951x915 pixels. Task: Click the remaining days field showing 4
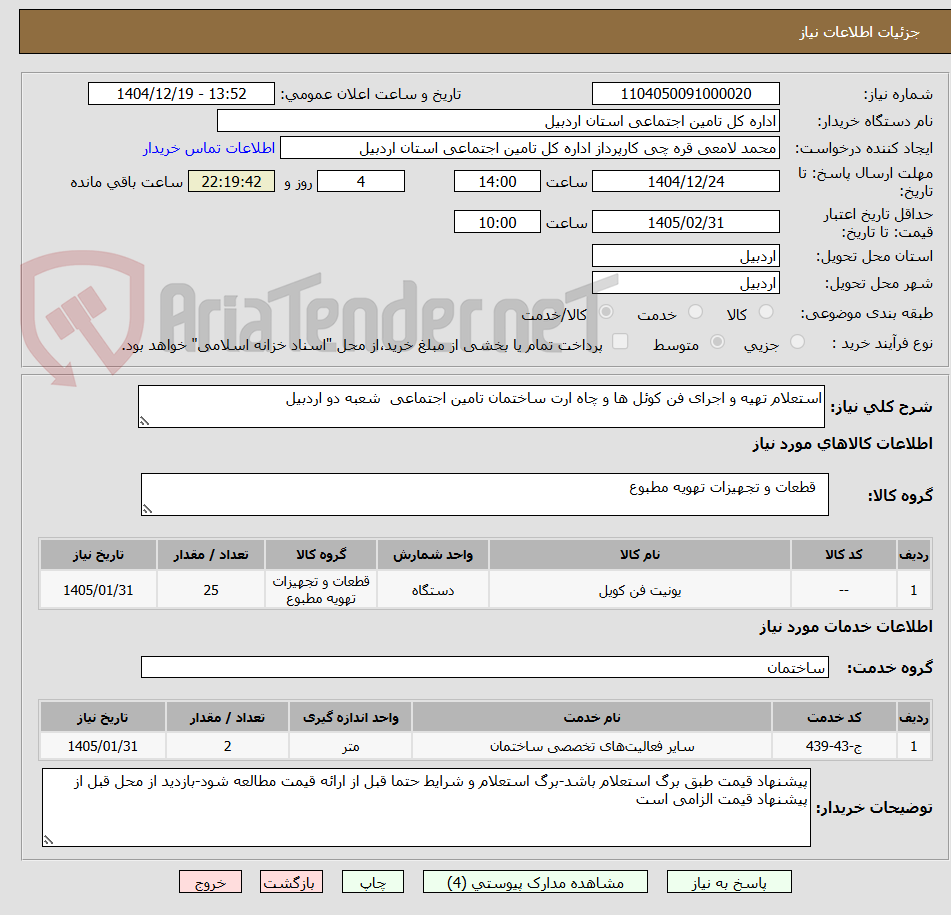point(361,181)
